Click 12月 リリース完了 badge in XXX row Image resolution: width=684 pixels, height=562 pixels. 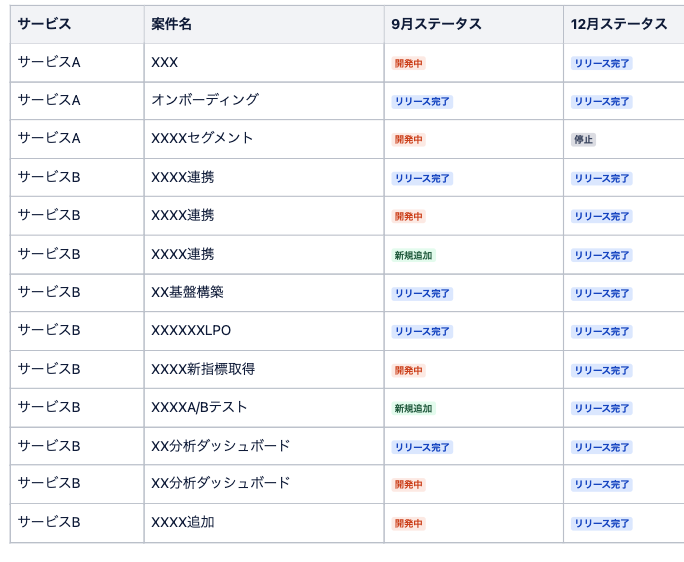[602, 63]
